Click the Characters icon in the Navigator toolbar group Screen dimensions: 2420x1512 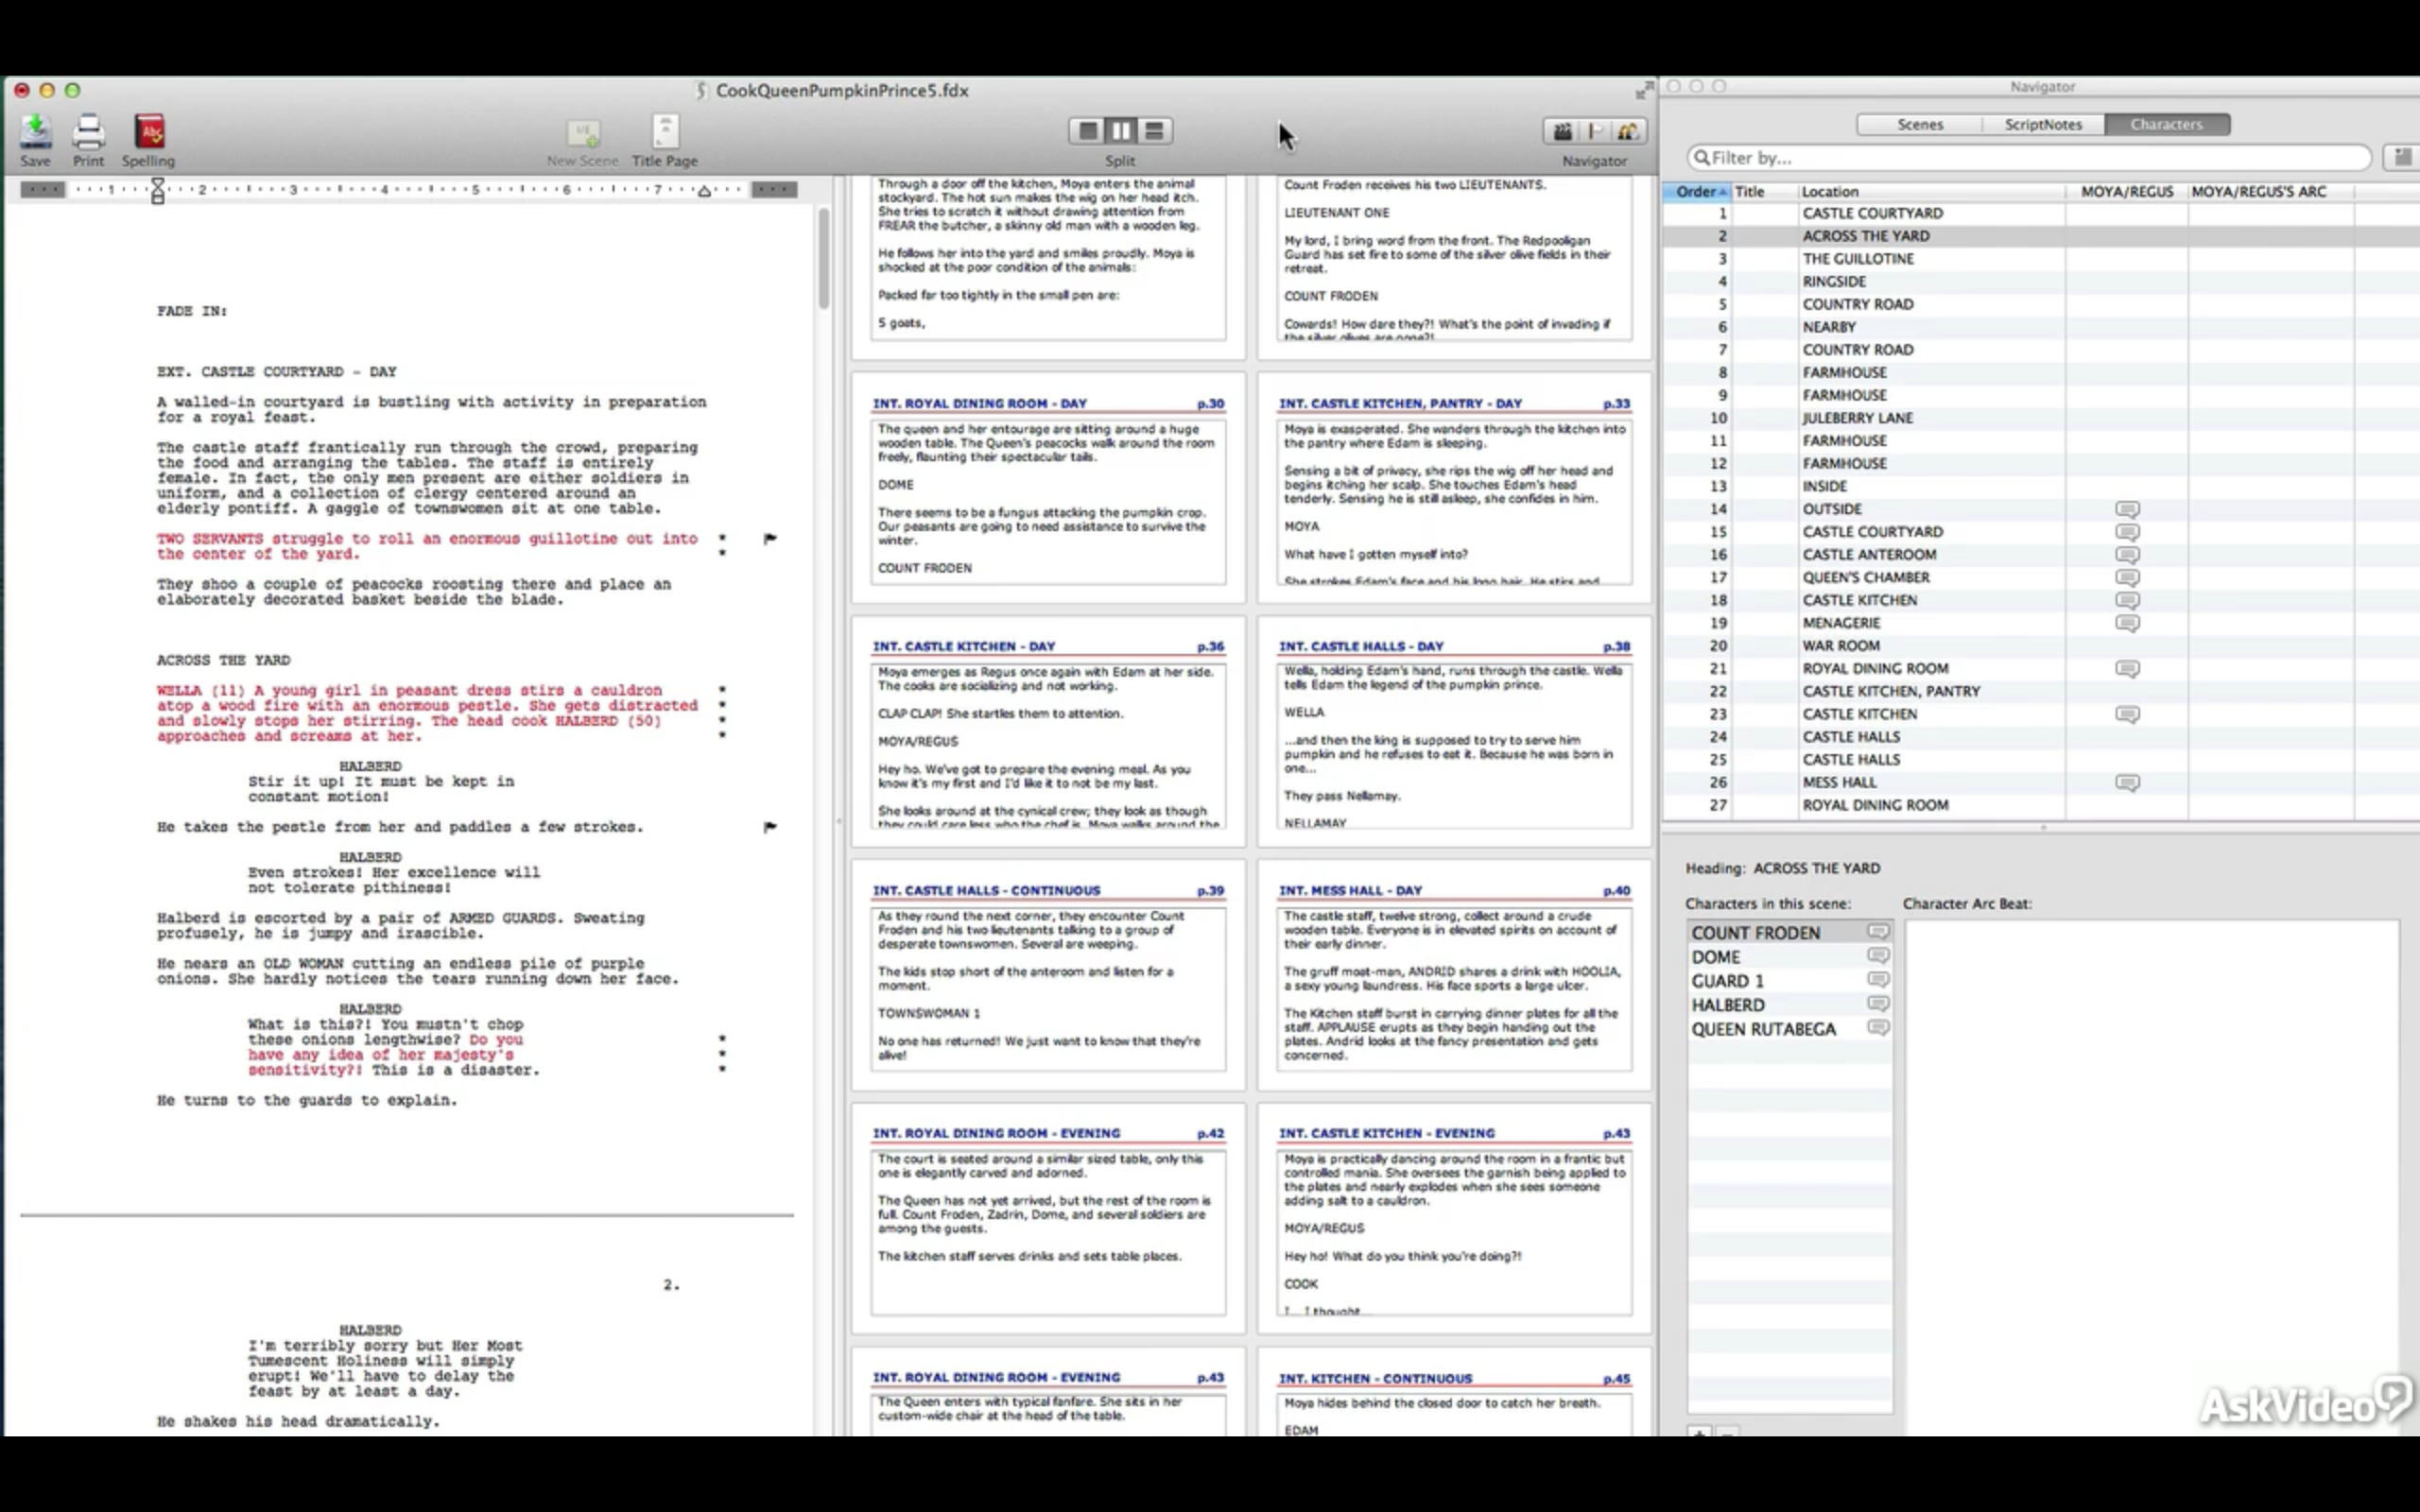(x=1627, y=131)
